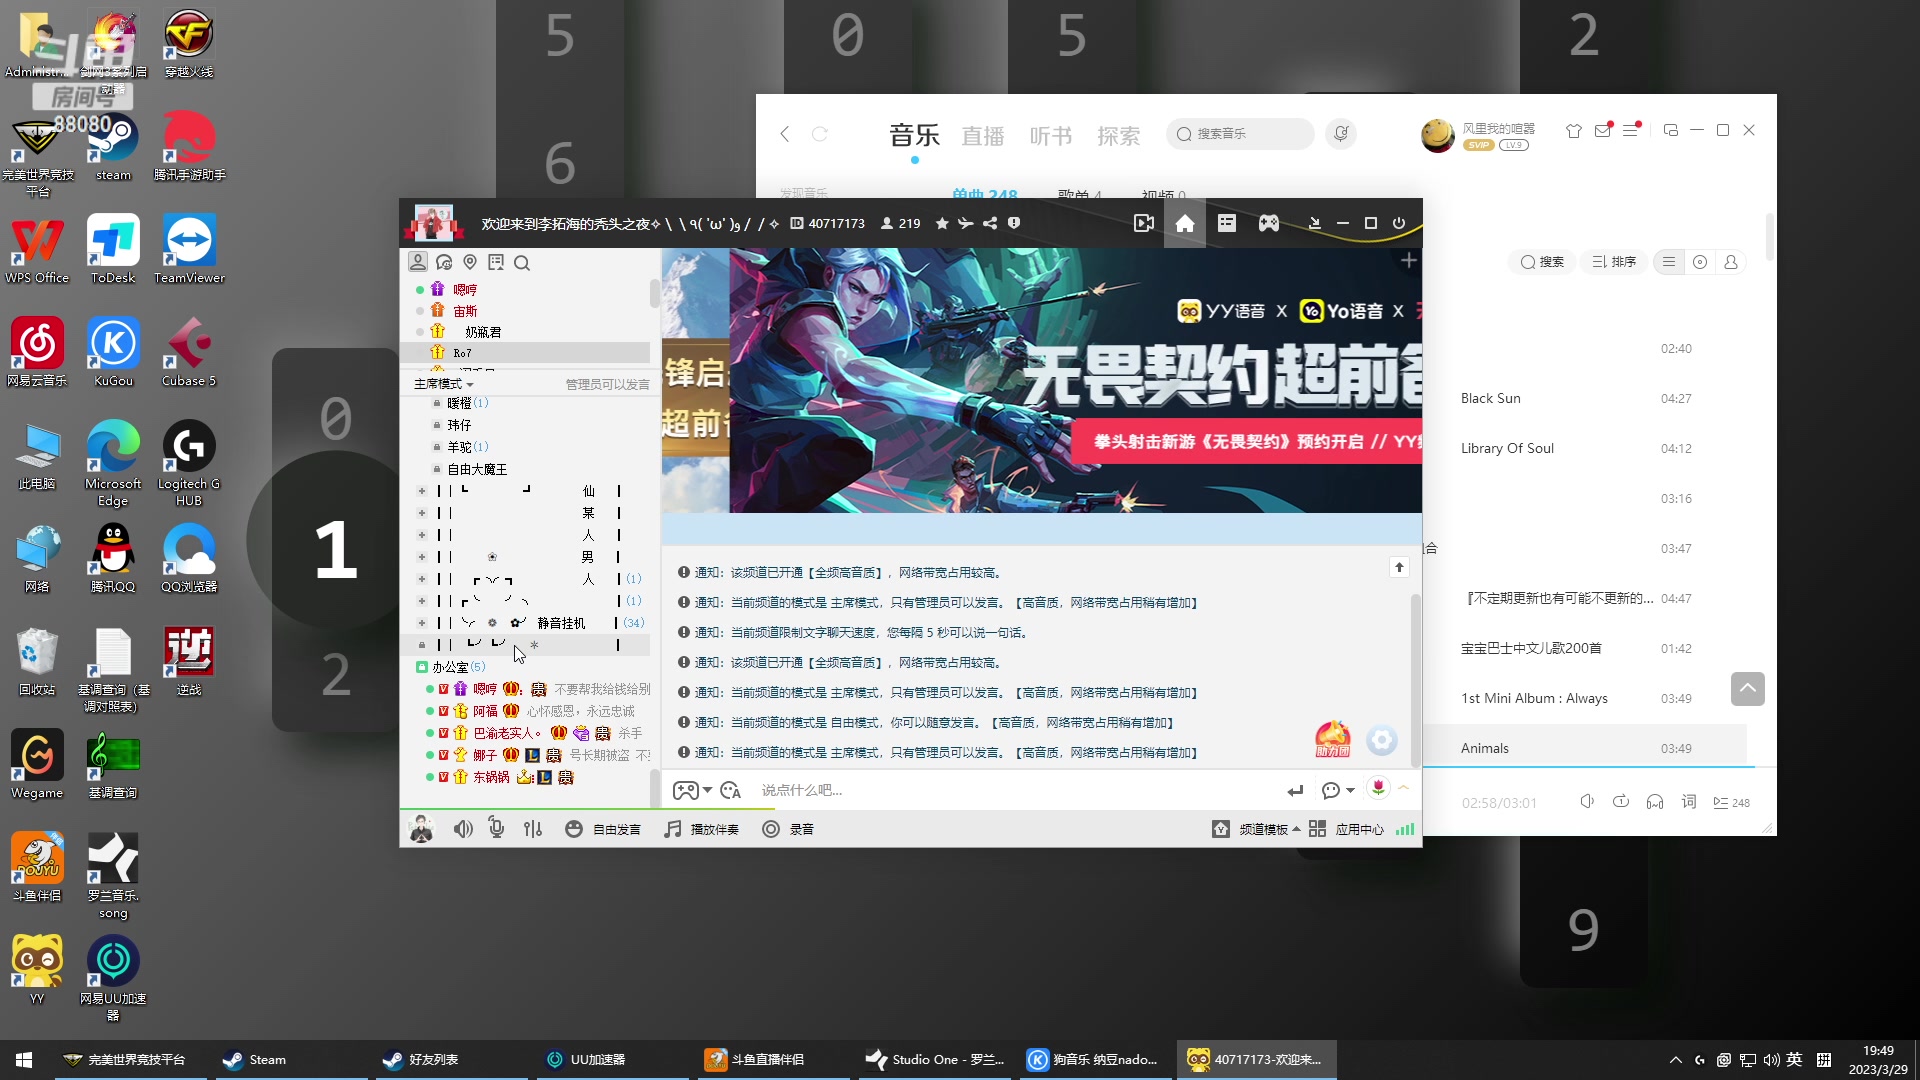Click the search magnifier in YY channel sidebar
Viewport: 1920px width, 1080px height.
pyautogui.click(x=522, y=262)
